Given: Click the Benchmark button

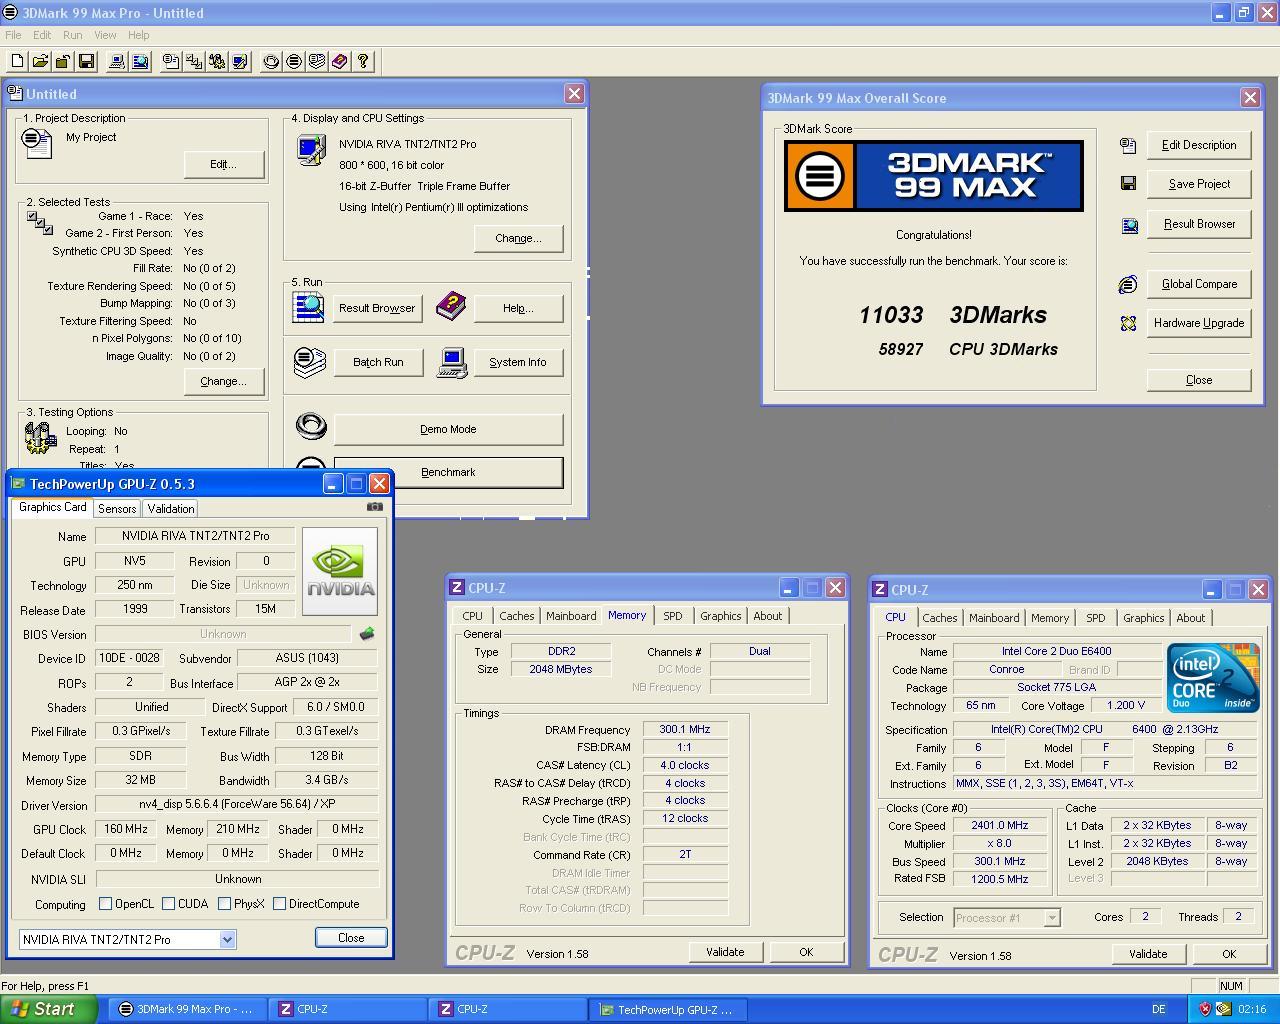Looking at the screenshot, I should 448,472.
